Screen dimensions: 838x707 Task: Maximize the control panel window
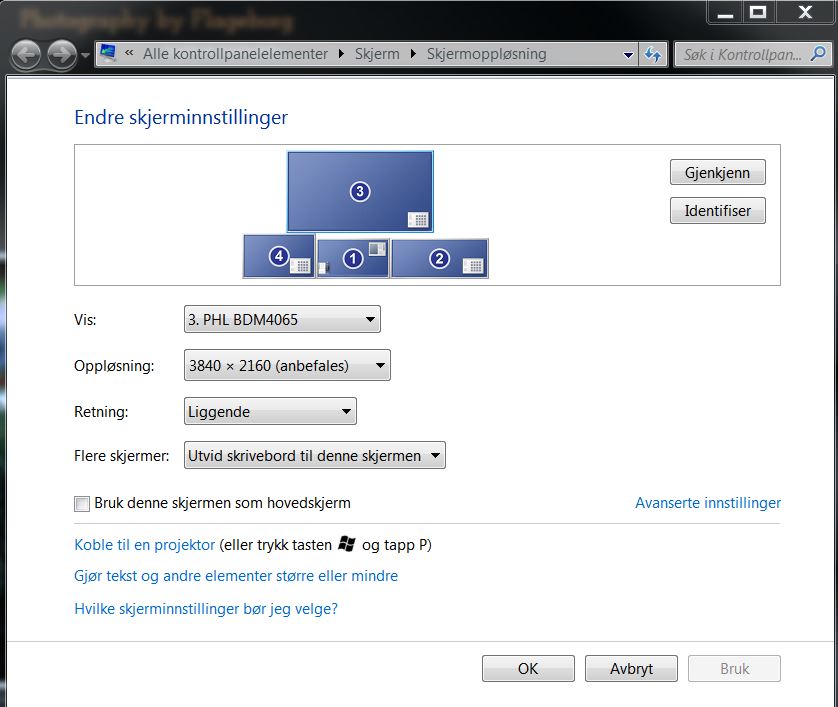pos(758,12)
